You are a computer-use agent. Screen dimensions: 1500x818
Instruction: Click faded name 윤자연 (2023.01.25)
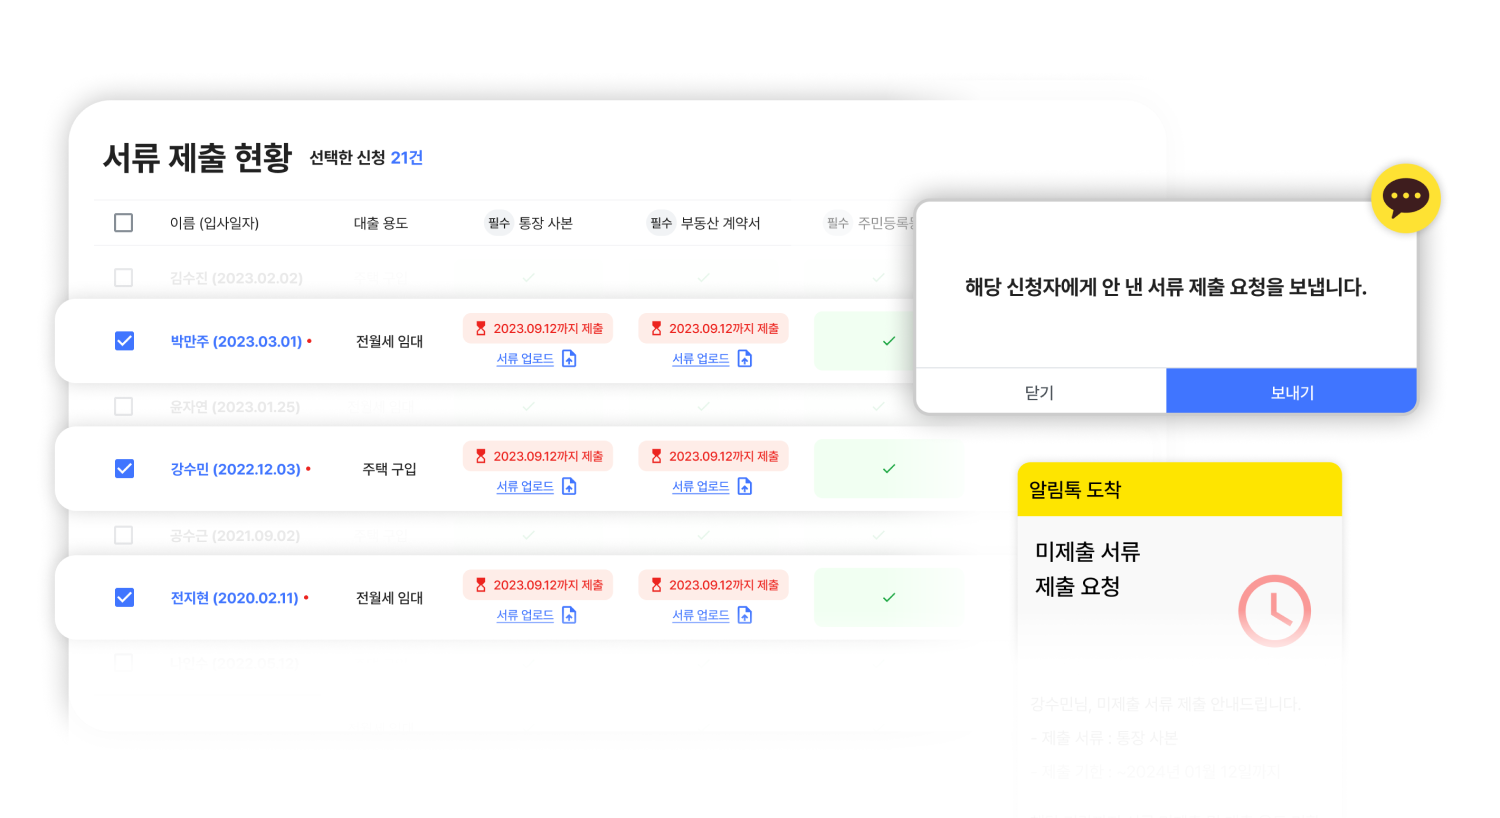235,406
